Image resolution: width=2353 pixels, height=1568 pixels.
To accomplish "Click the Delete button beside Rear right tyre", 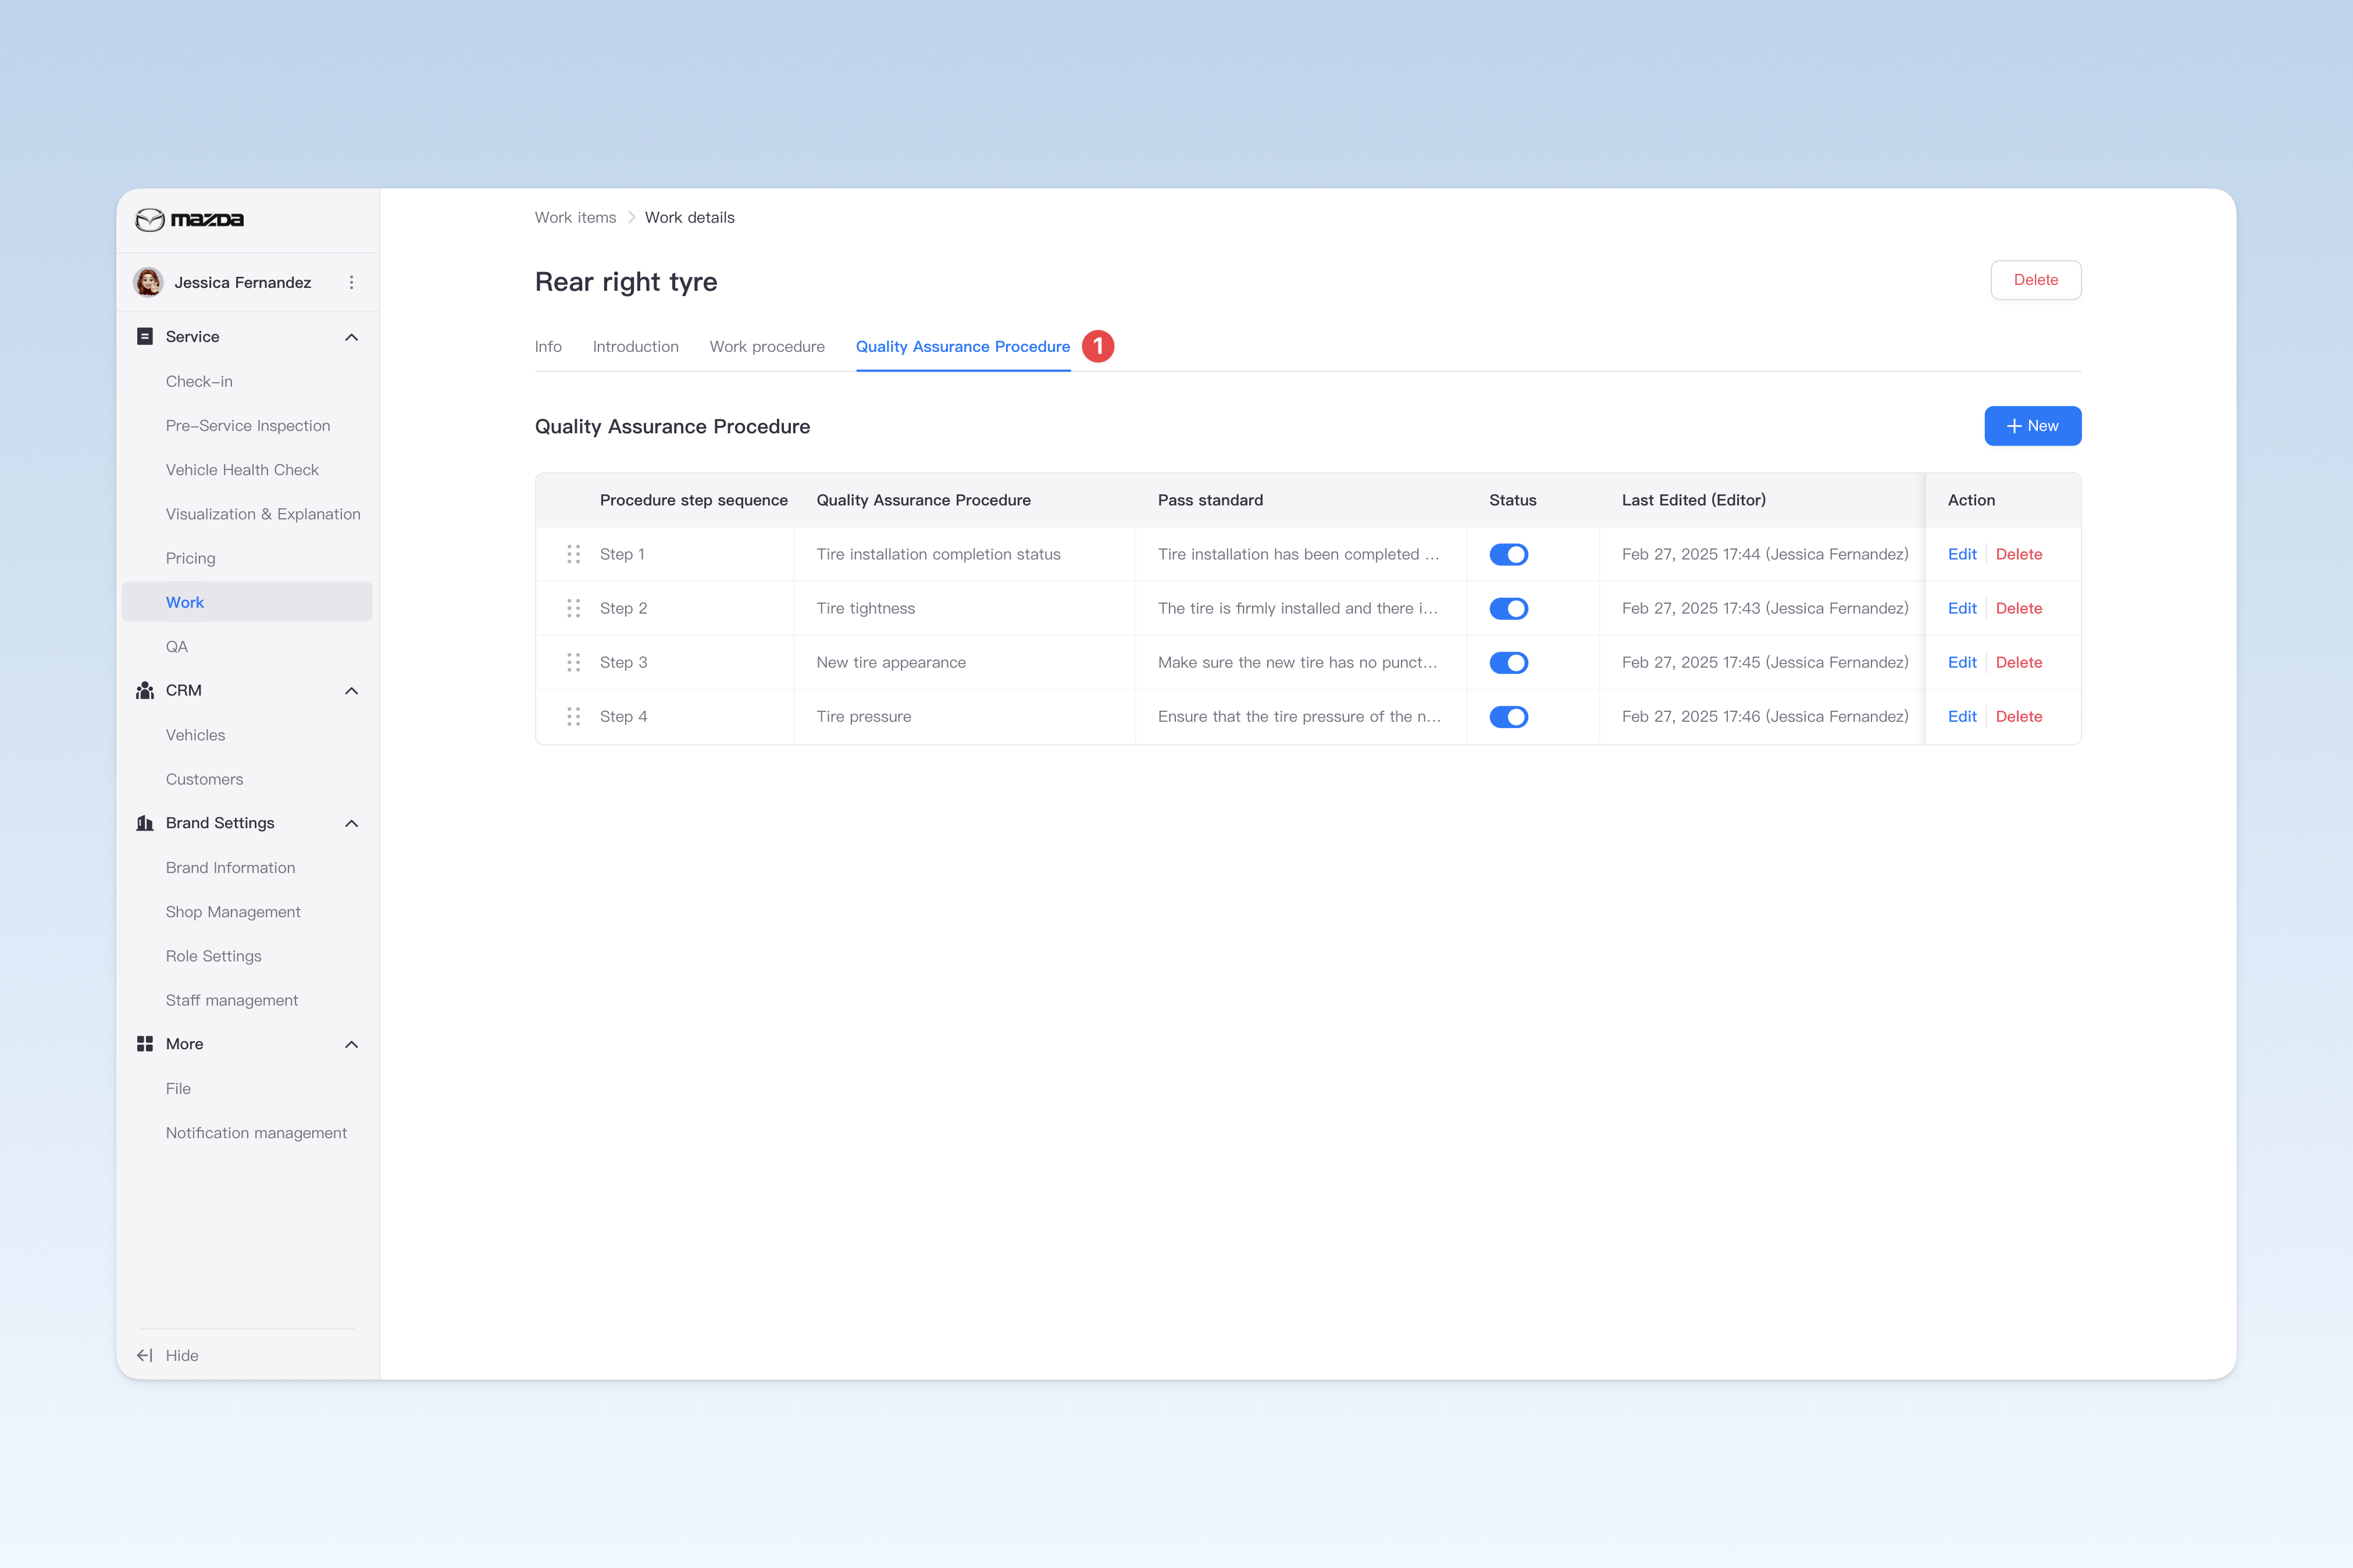I will pos(2035,280).
